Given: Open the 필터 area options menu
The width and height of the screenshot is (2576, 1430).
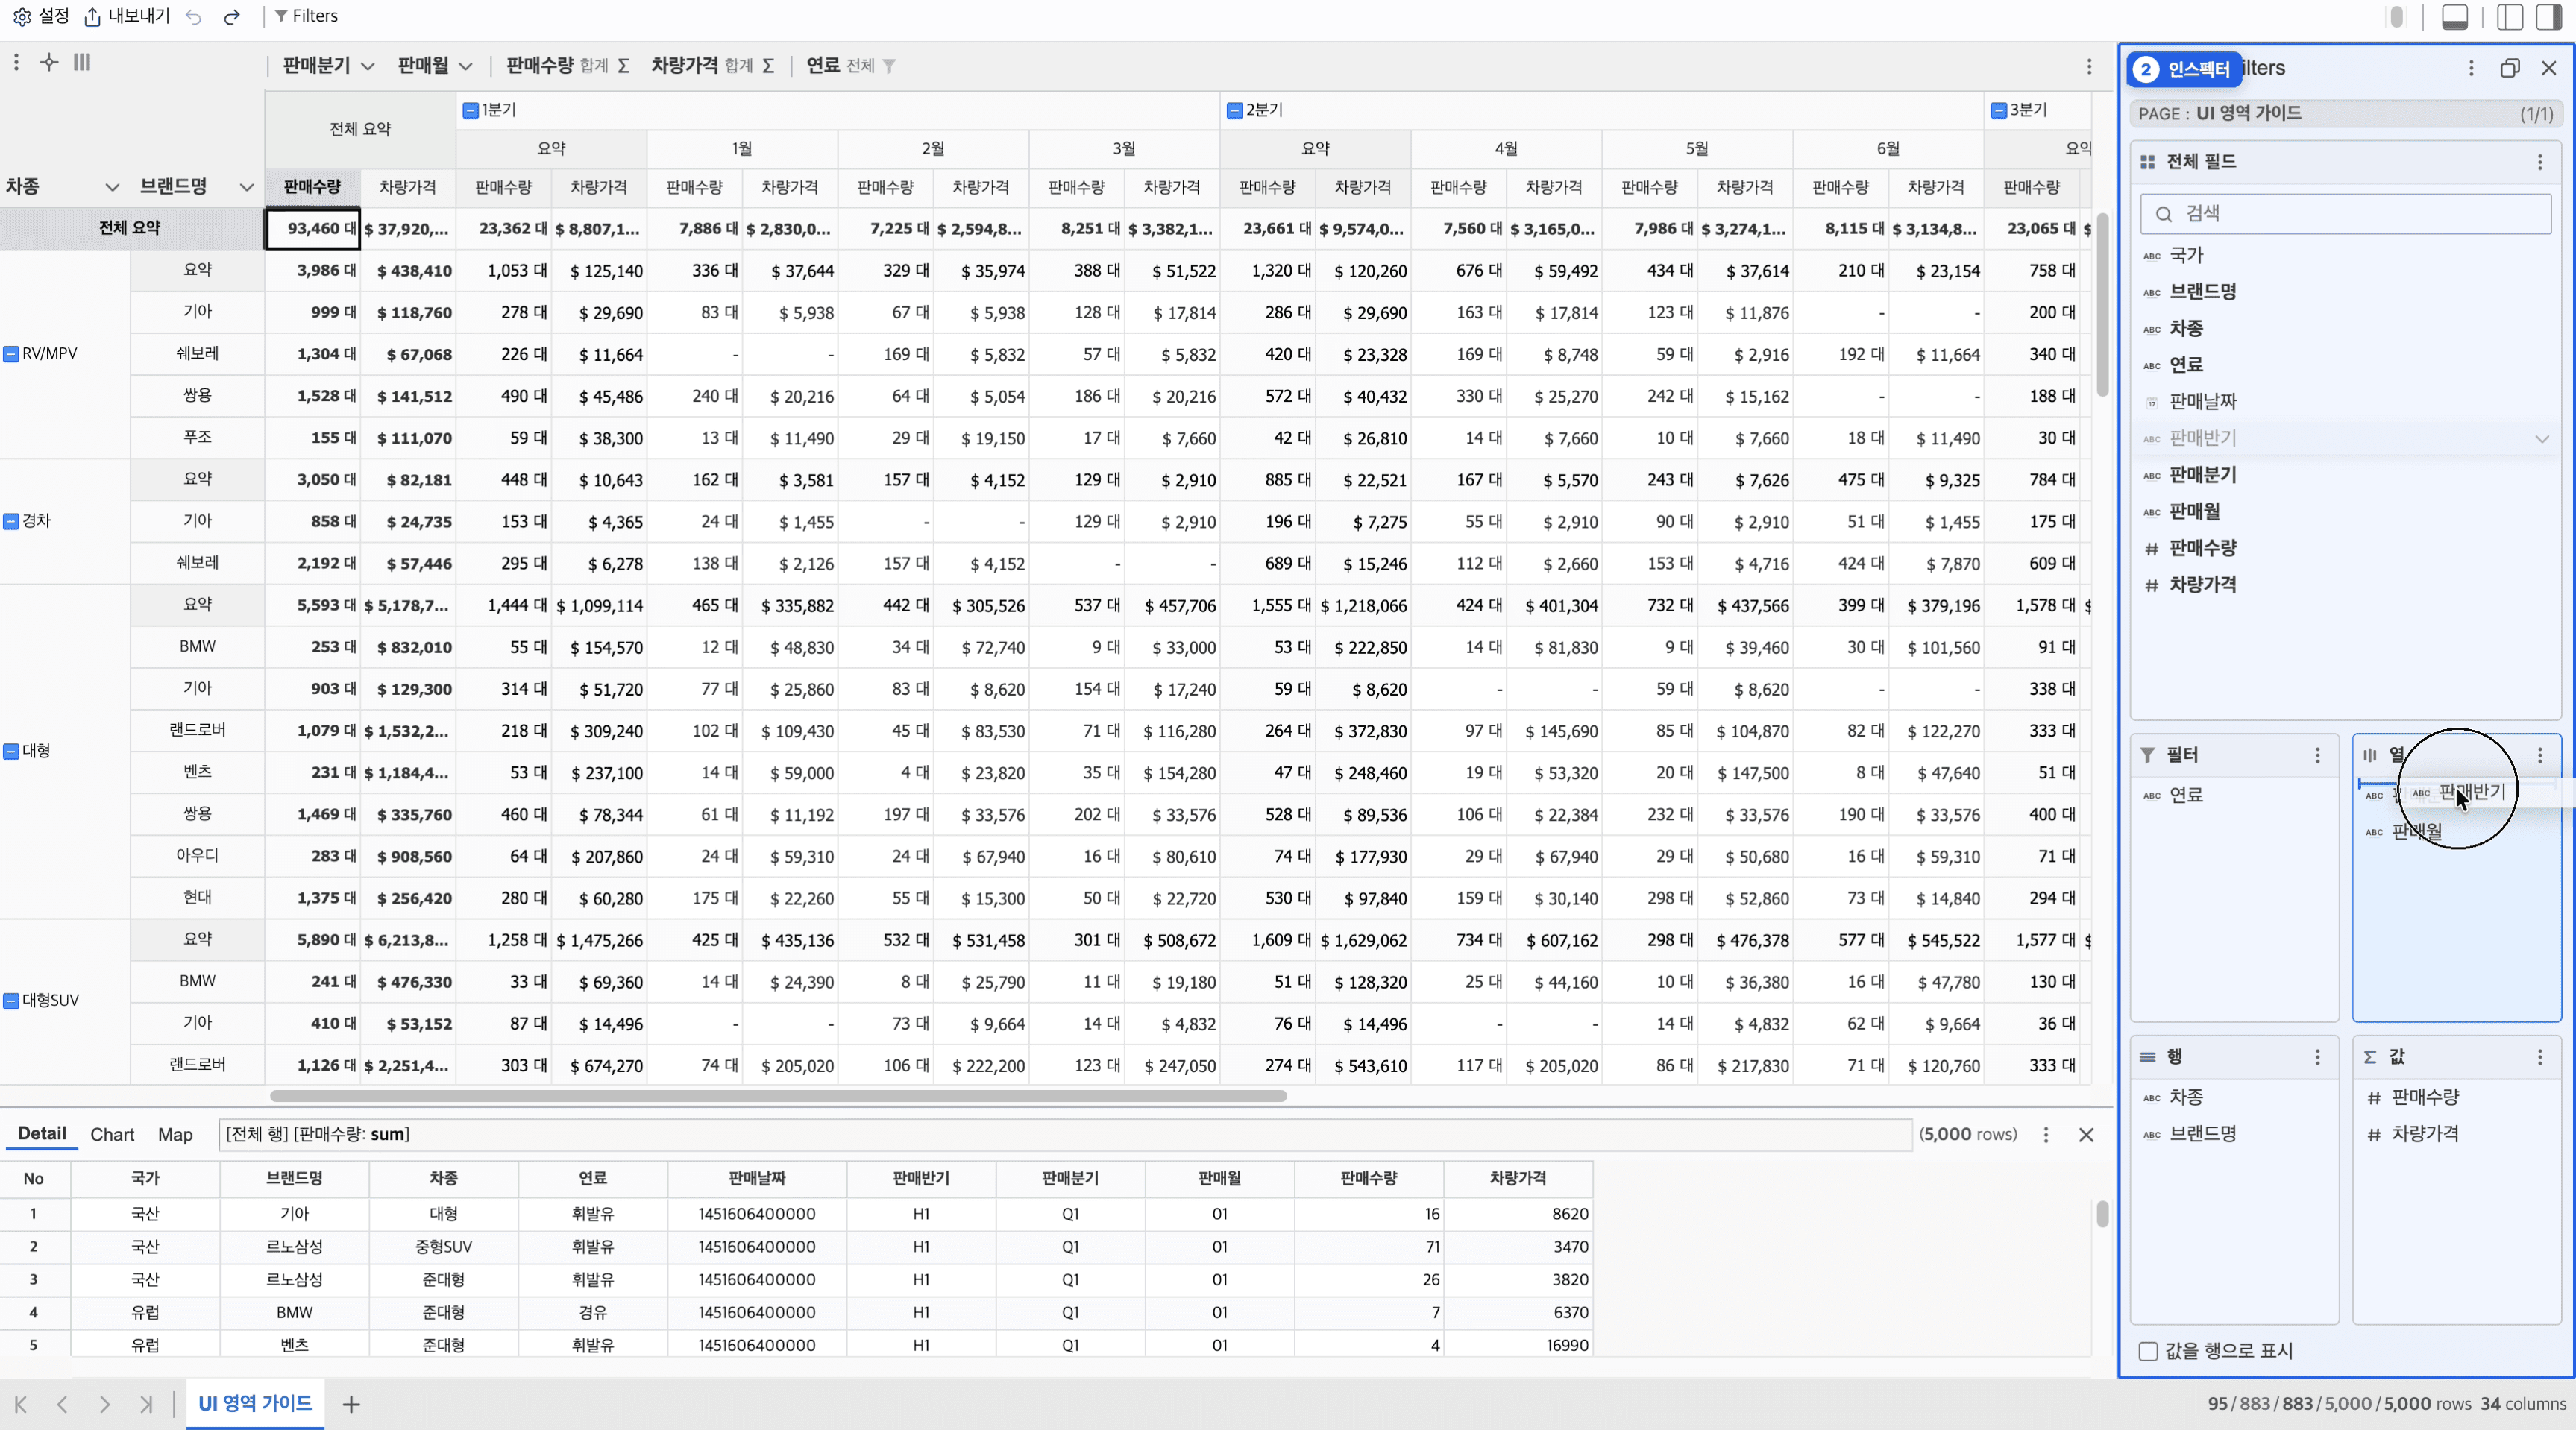Looking at the screenshot, I should pyautogui.click(x=2318, y=755).
